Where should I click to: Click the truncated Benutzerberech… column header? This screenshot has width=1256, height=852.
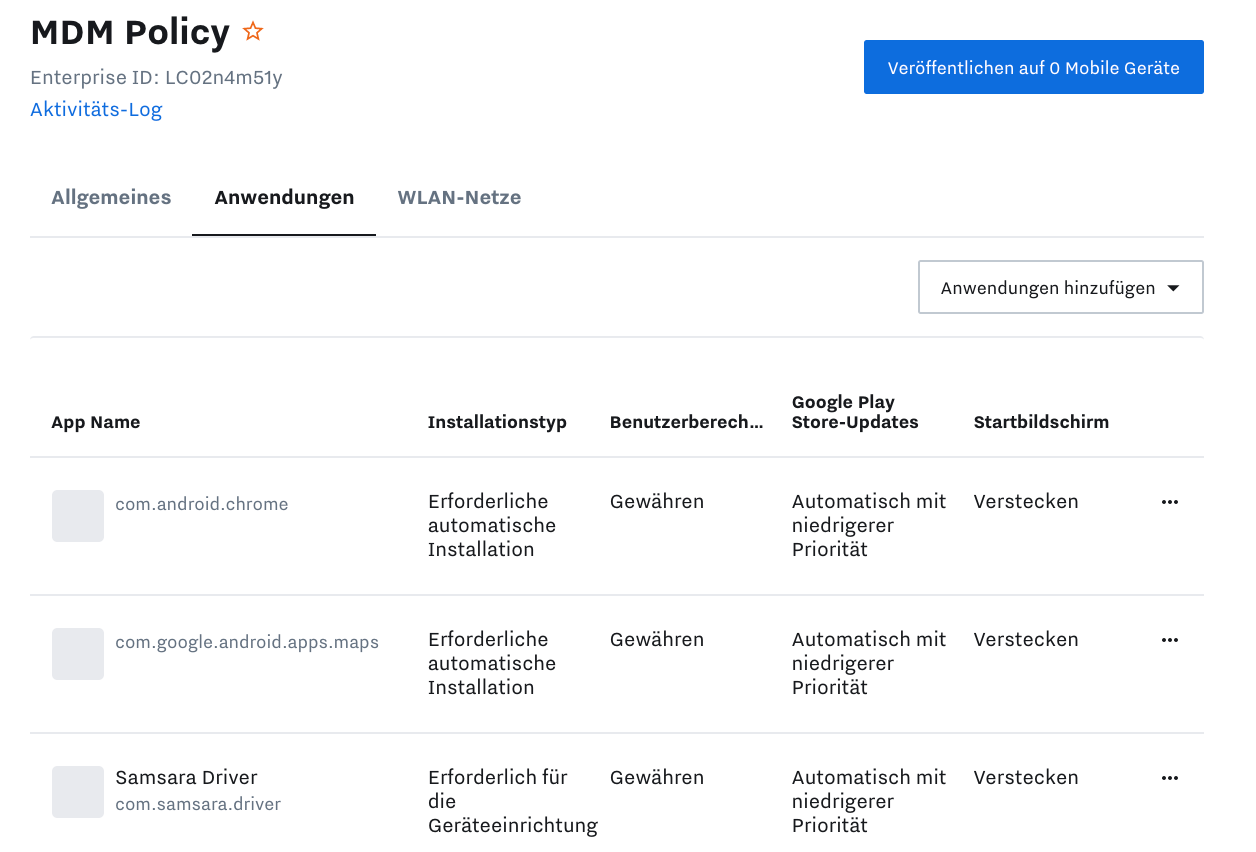686,422
